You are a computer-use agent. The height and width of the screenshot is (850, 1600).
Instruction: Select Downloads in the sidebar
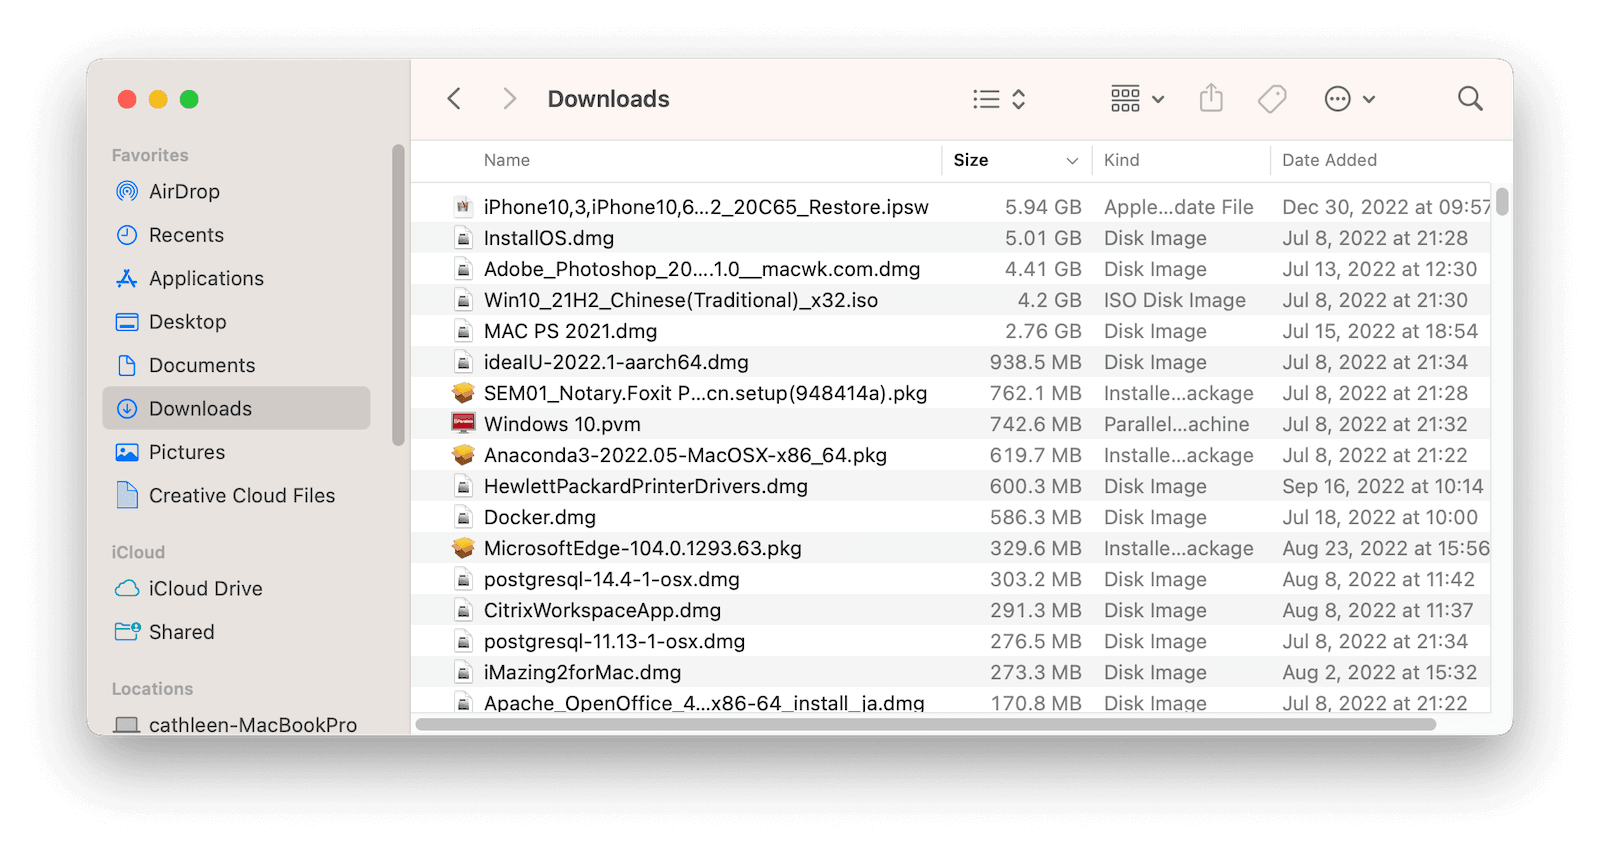[x=236, y=408]
